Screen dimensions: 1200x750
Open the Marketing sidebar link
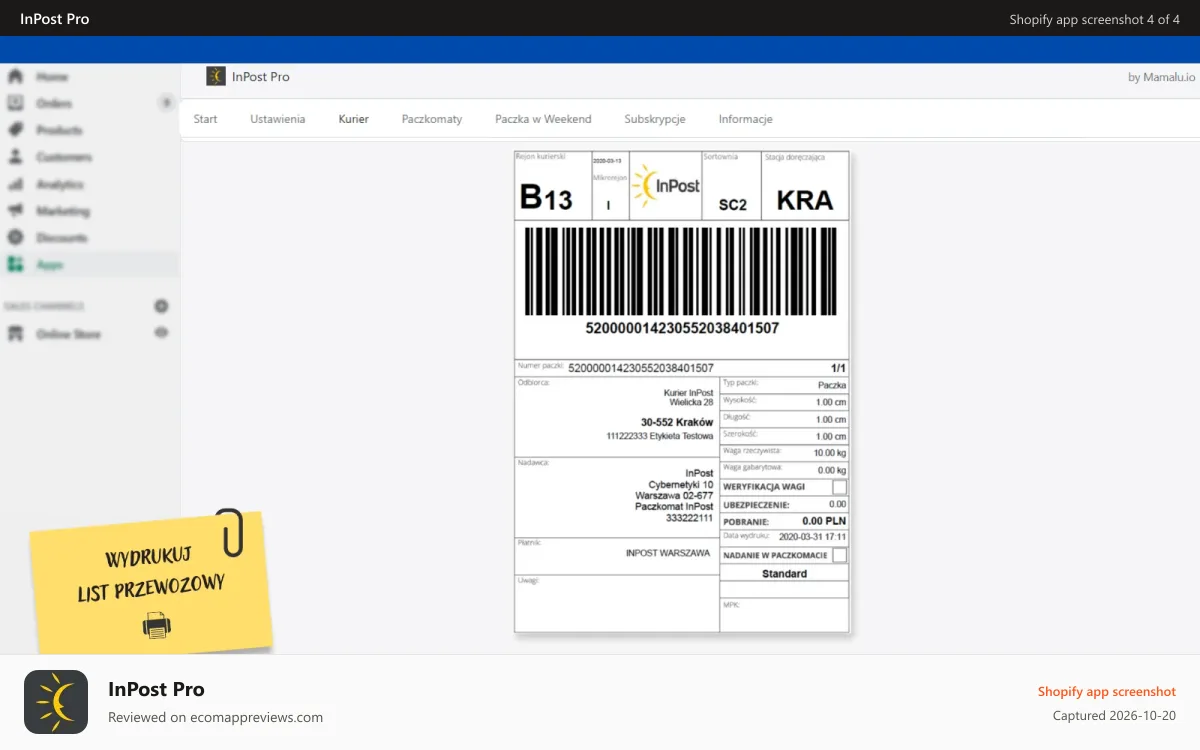[63, 211]
